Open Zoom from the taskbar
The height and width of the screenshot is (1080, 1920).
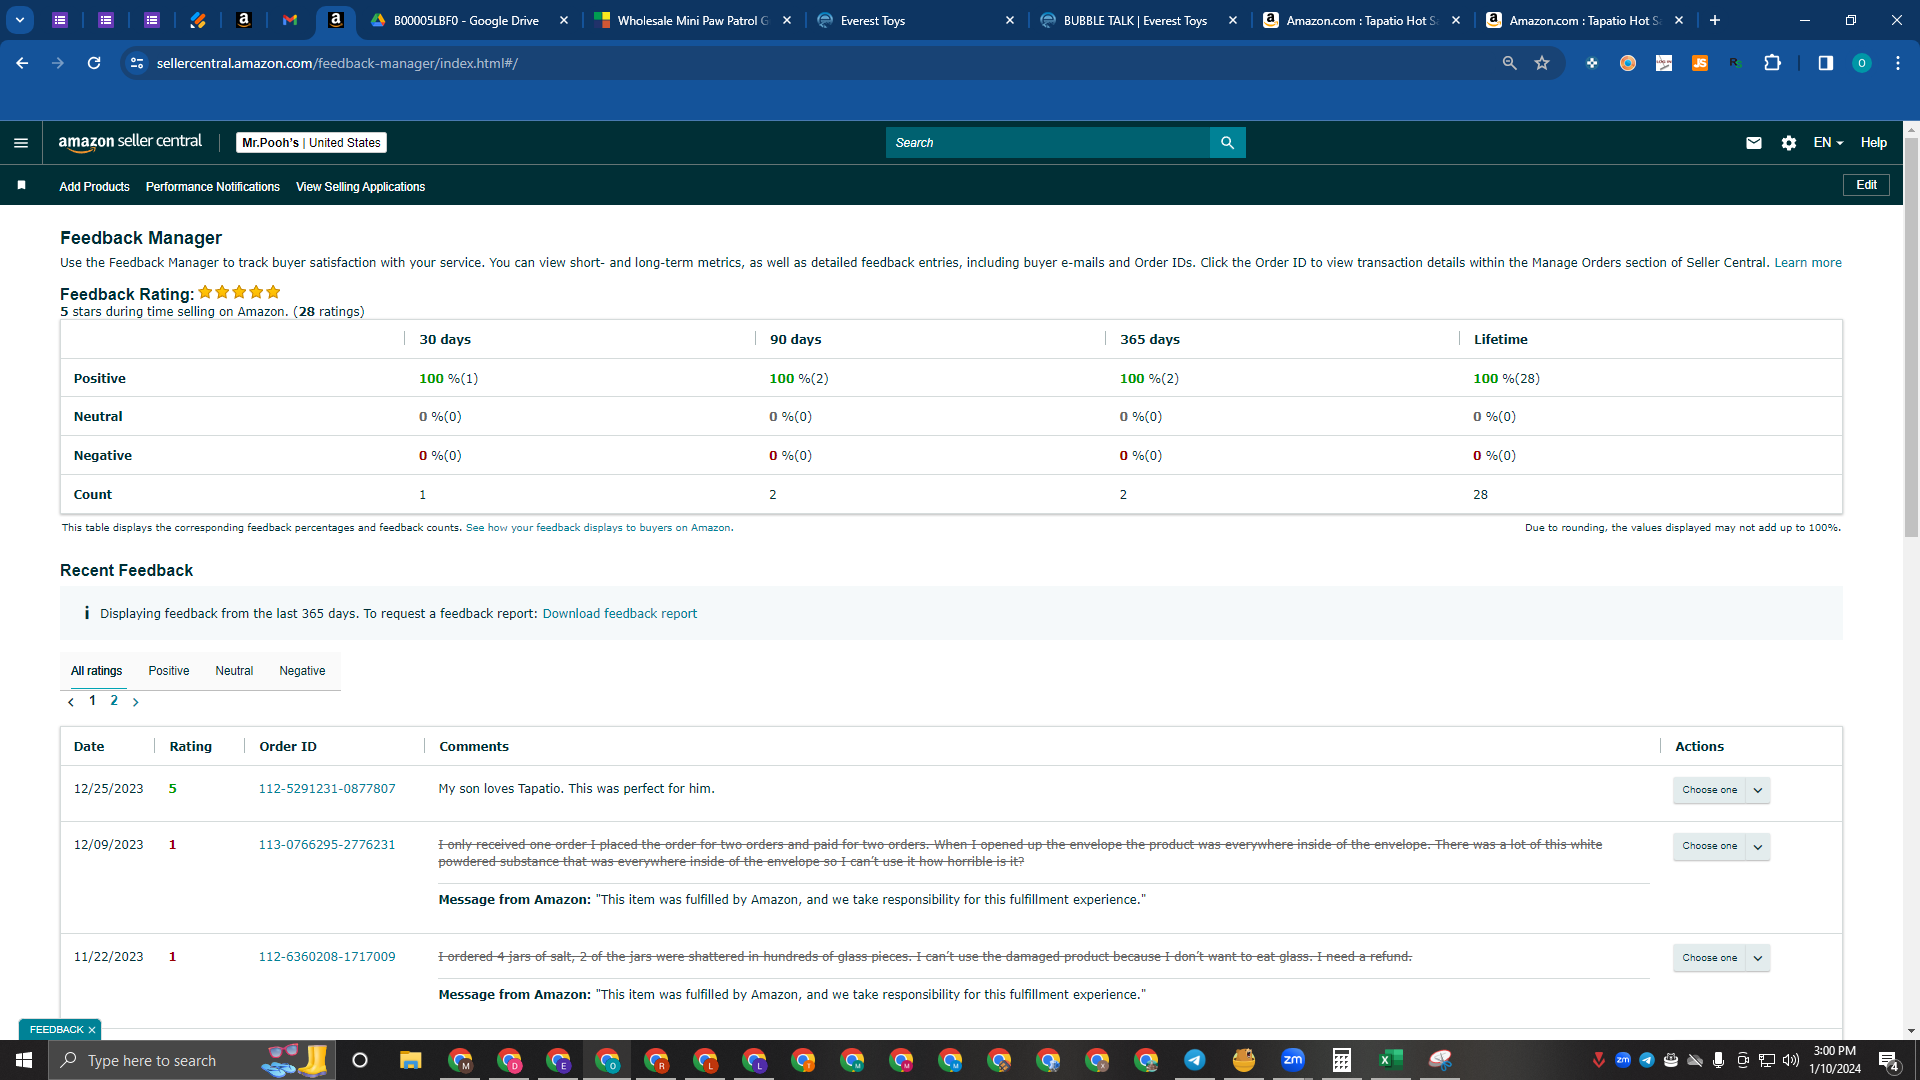coord(1292,1060)
